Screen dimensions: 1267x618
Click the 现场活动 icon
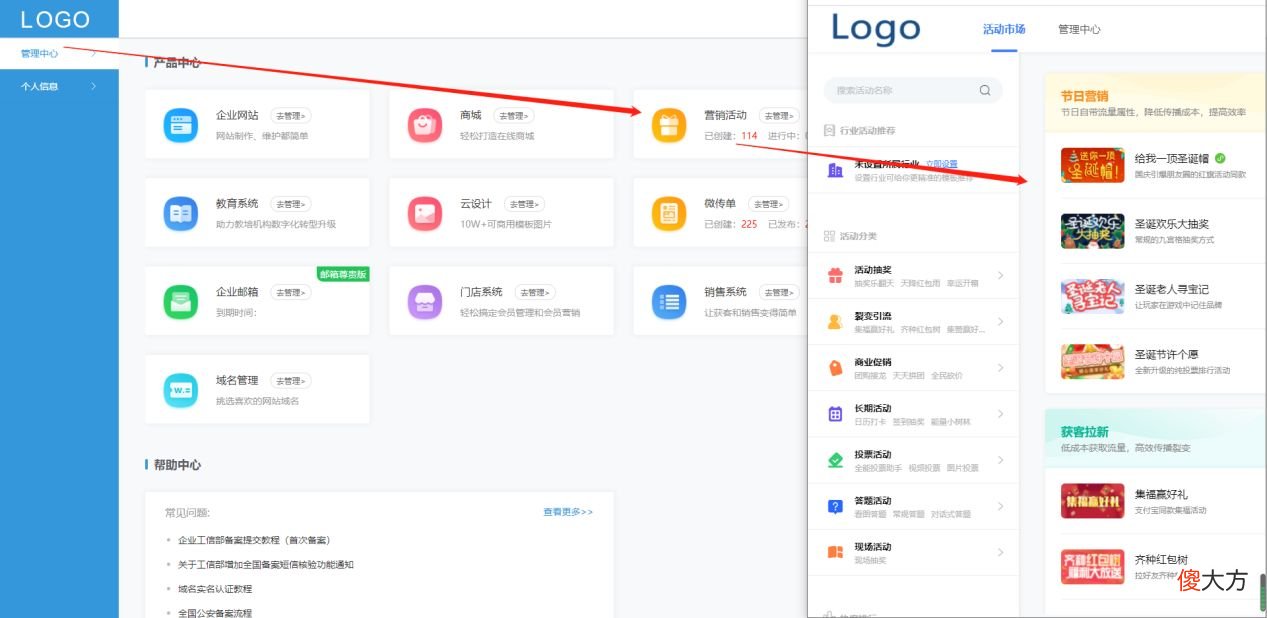(x=835, y=552)
